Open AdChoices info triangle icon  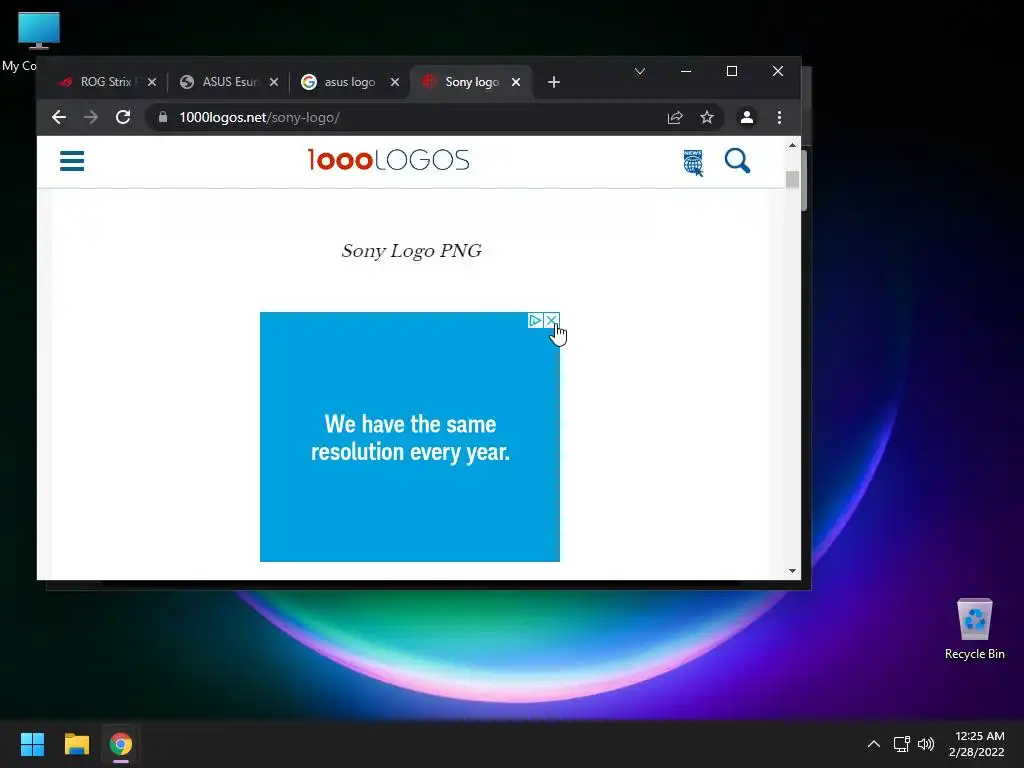click(536, 320)
